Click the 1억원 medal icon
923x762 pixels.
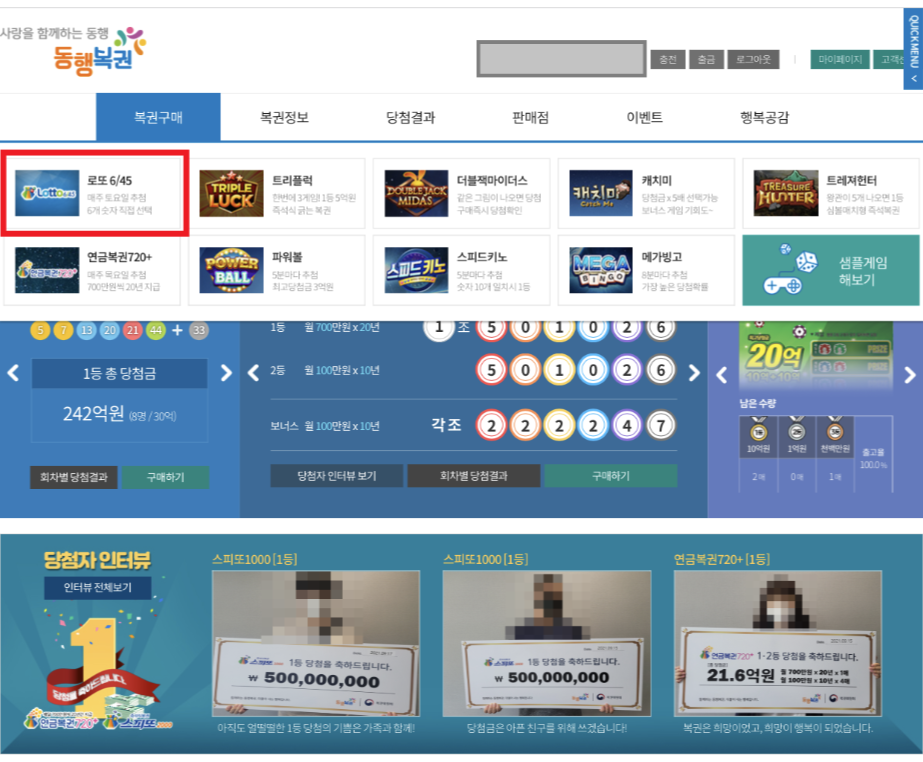point(797,431)
